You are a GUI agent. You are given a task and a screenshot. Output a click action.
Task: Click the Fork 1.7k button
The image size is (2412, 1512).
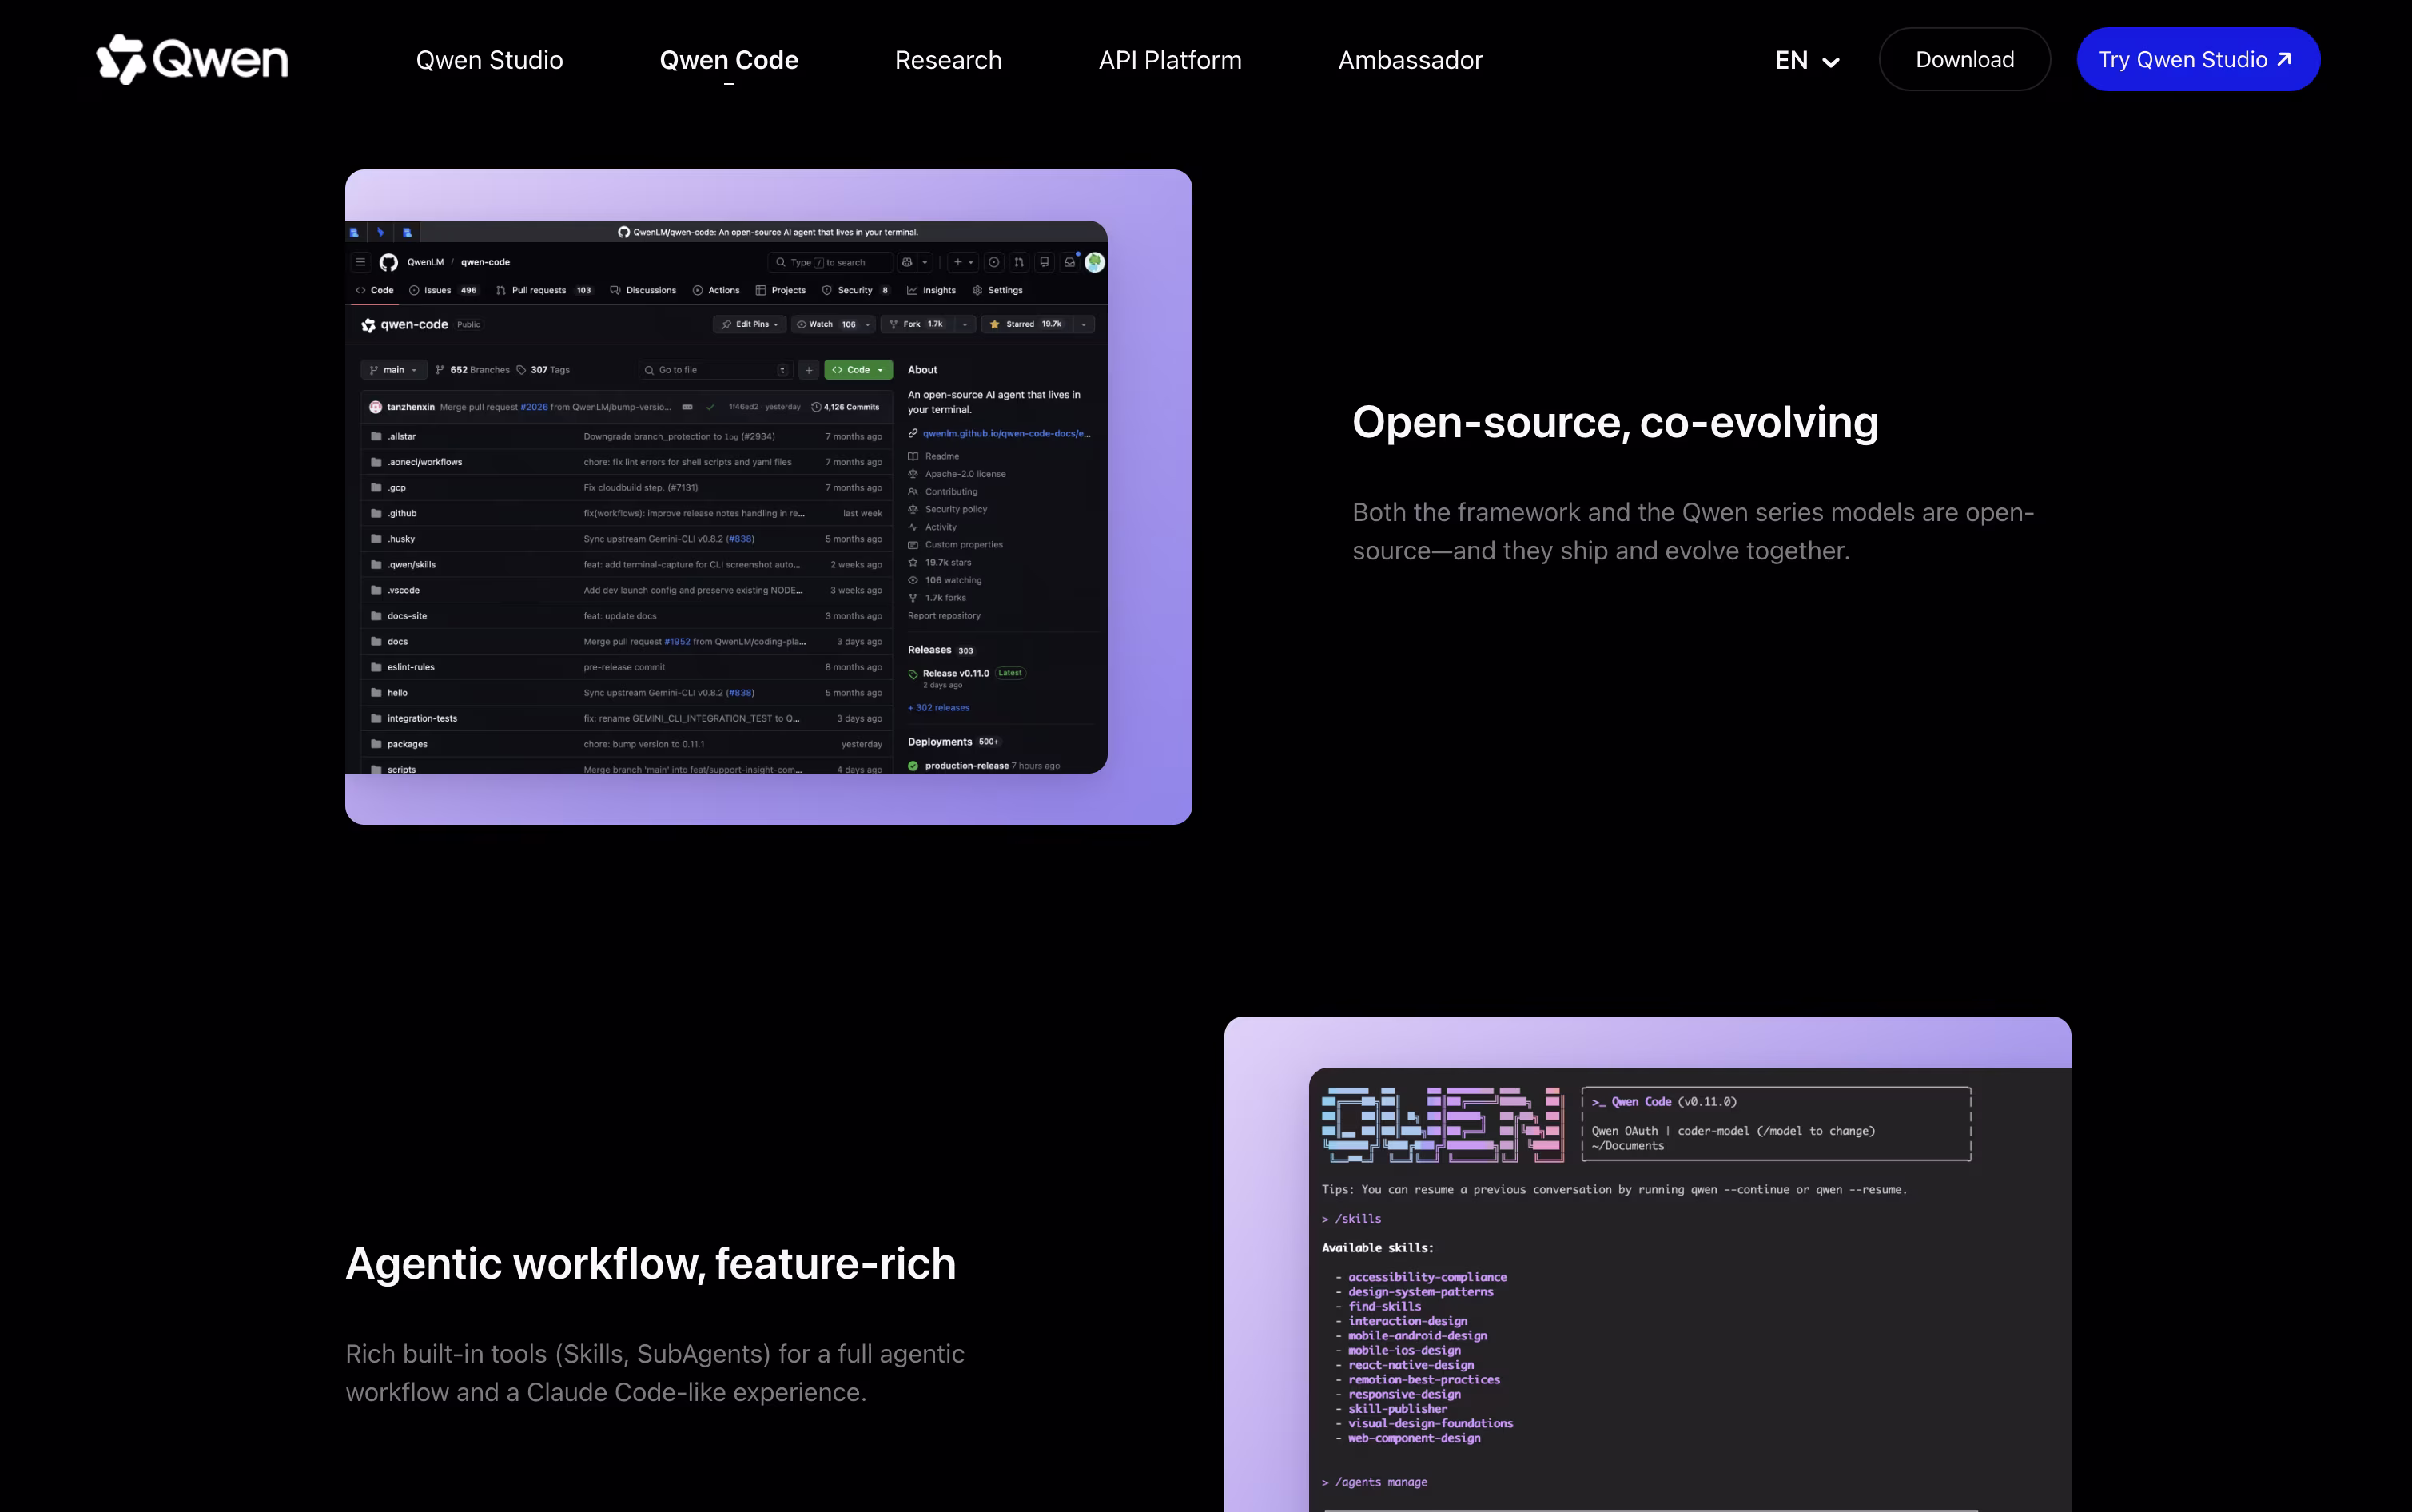pos(917,324)
